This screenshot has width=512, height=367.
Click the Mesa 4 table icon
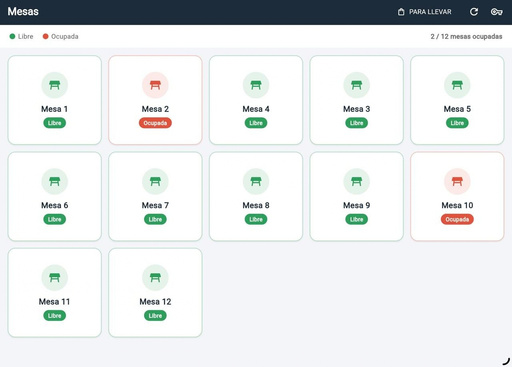point(256,85)
